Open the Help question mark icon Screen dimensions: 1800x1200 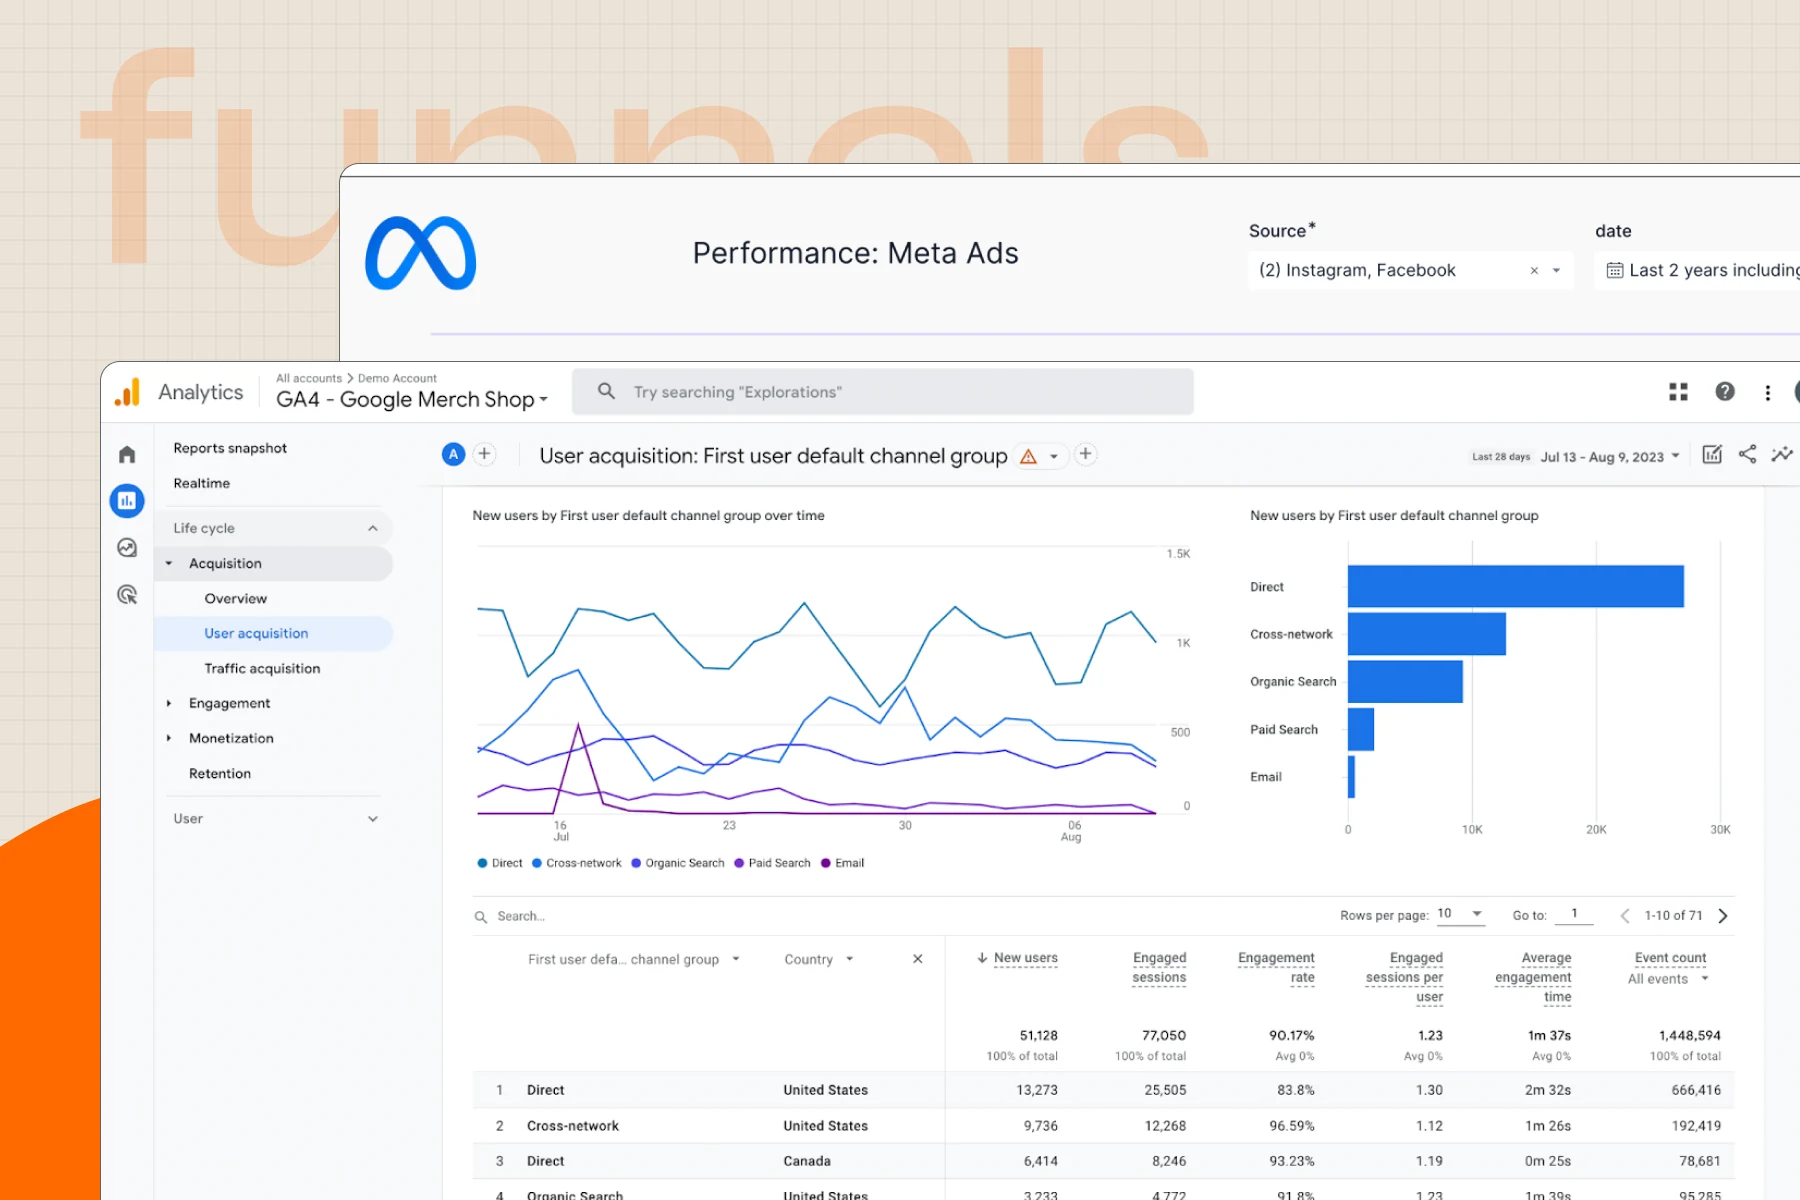(x=1725, y=392)
